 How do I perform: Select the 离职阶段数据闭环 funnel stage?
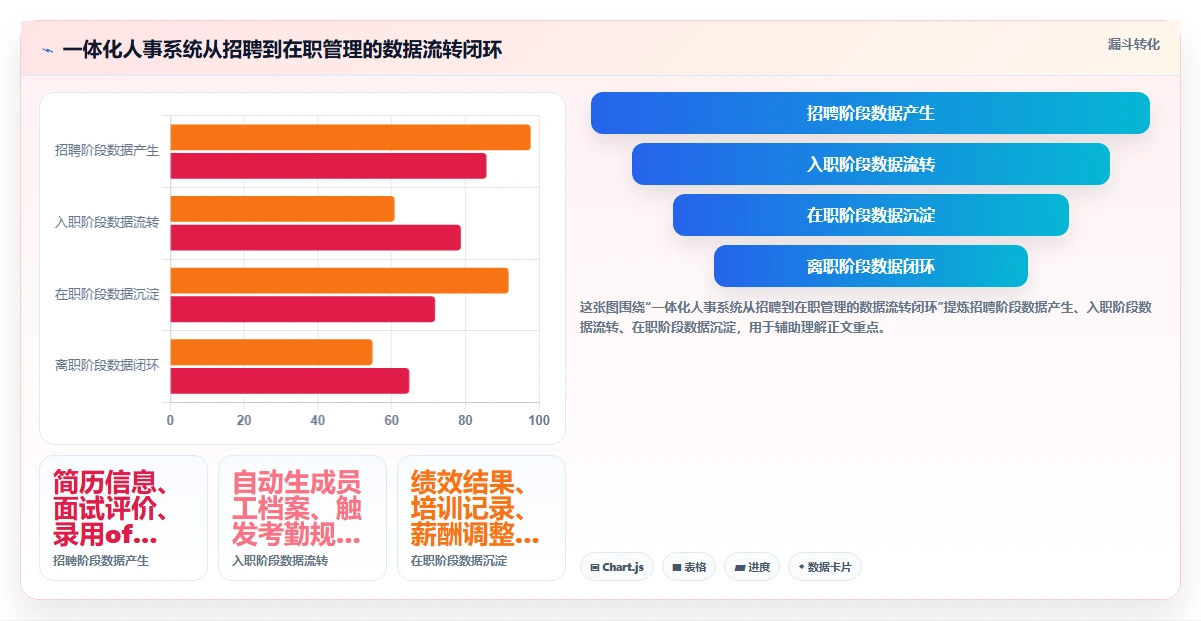point(870,266)
